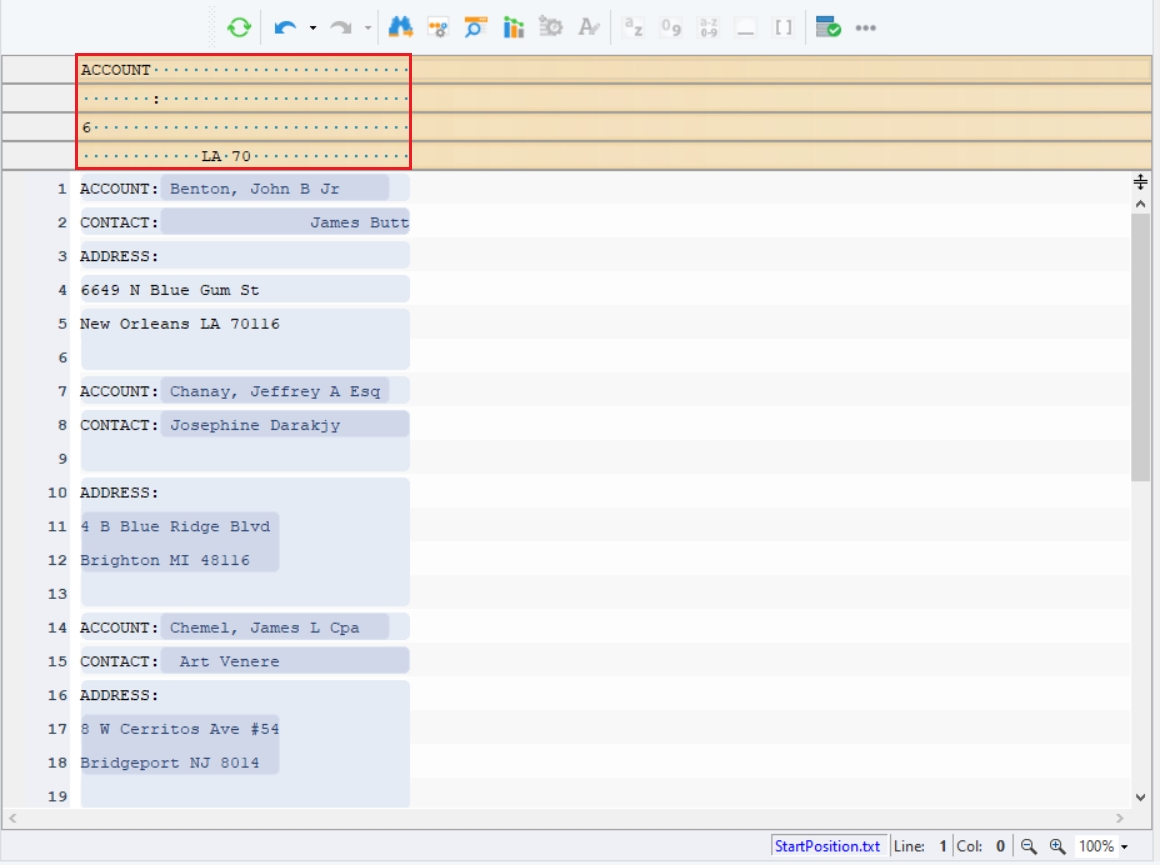Image resolution: width=1160 pixels, height=865 pixels.
Task: Click the zoom in magnifier in status bar
Action: point(1057,847)
